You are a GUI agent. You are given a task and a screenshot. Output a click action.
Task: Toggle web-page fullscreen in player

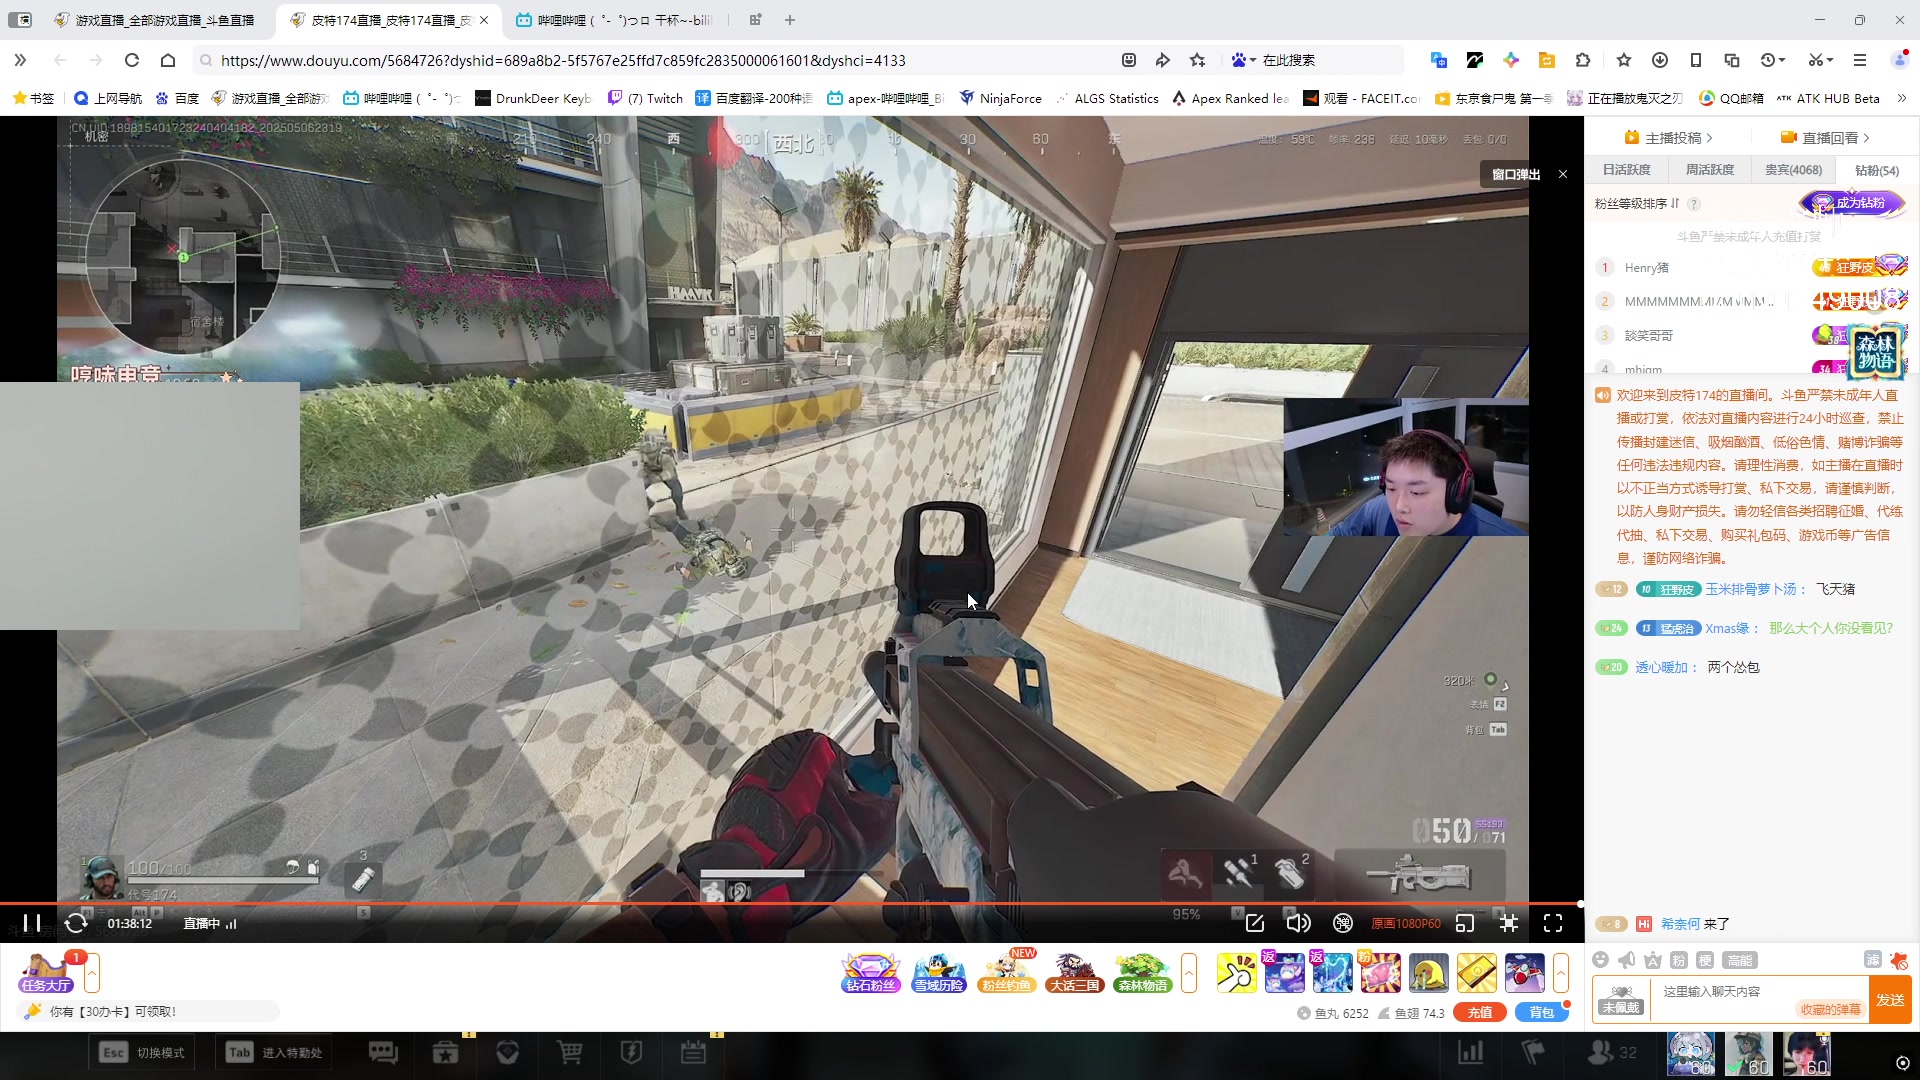pos(1509,923)
